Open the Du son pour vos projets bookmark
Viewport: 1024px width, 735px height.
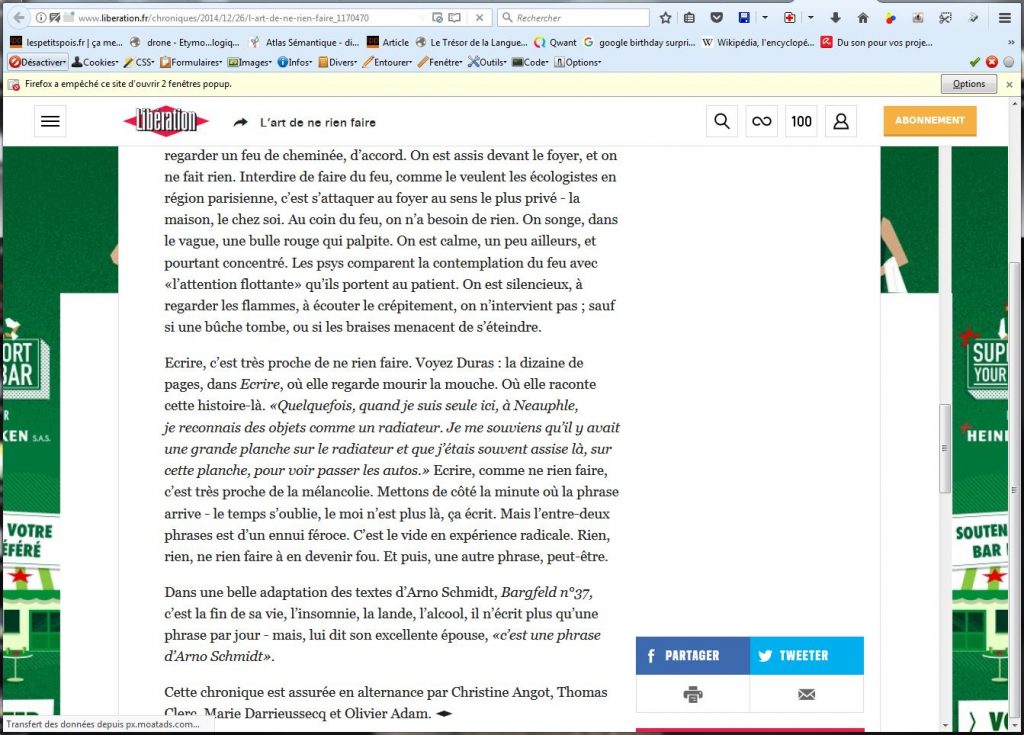pyautogui.click(x=877, y=42)
